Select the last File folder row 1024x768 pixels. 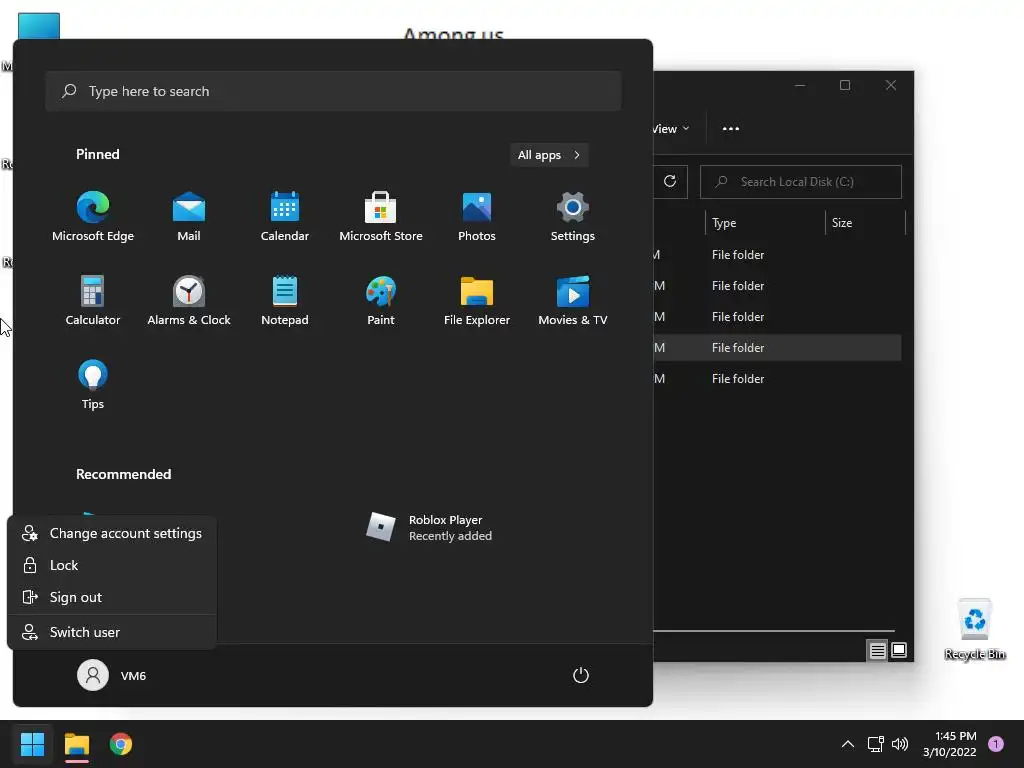click(777, 379)
